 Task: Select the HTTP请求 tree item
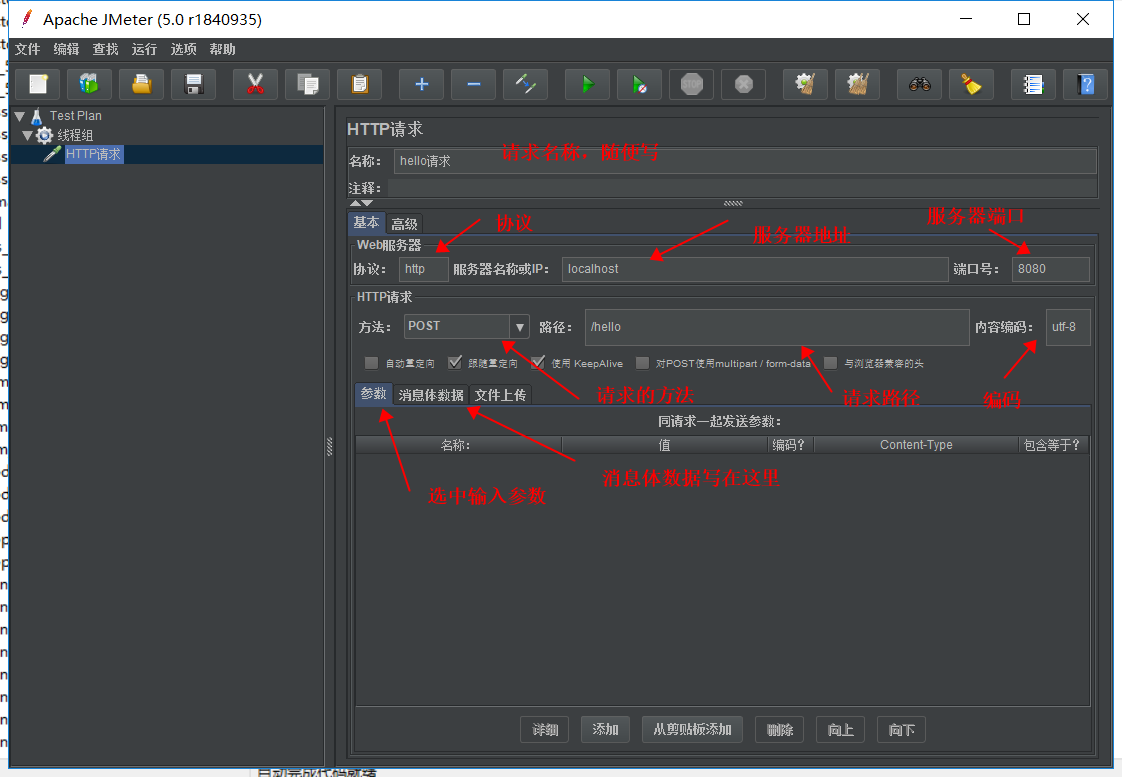click(94, 154)
